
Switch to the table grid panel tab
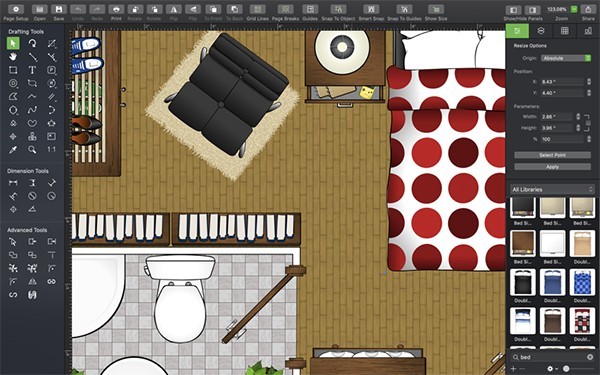pyautogui.click(x=564, y=31)
